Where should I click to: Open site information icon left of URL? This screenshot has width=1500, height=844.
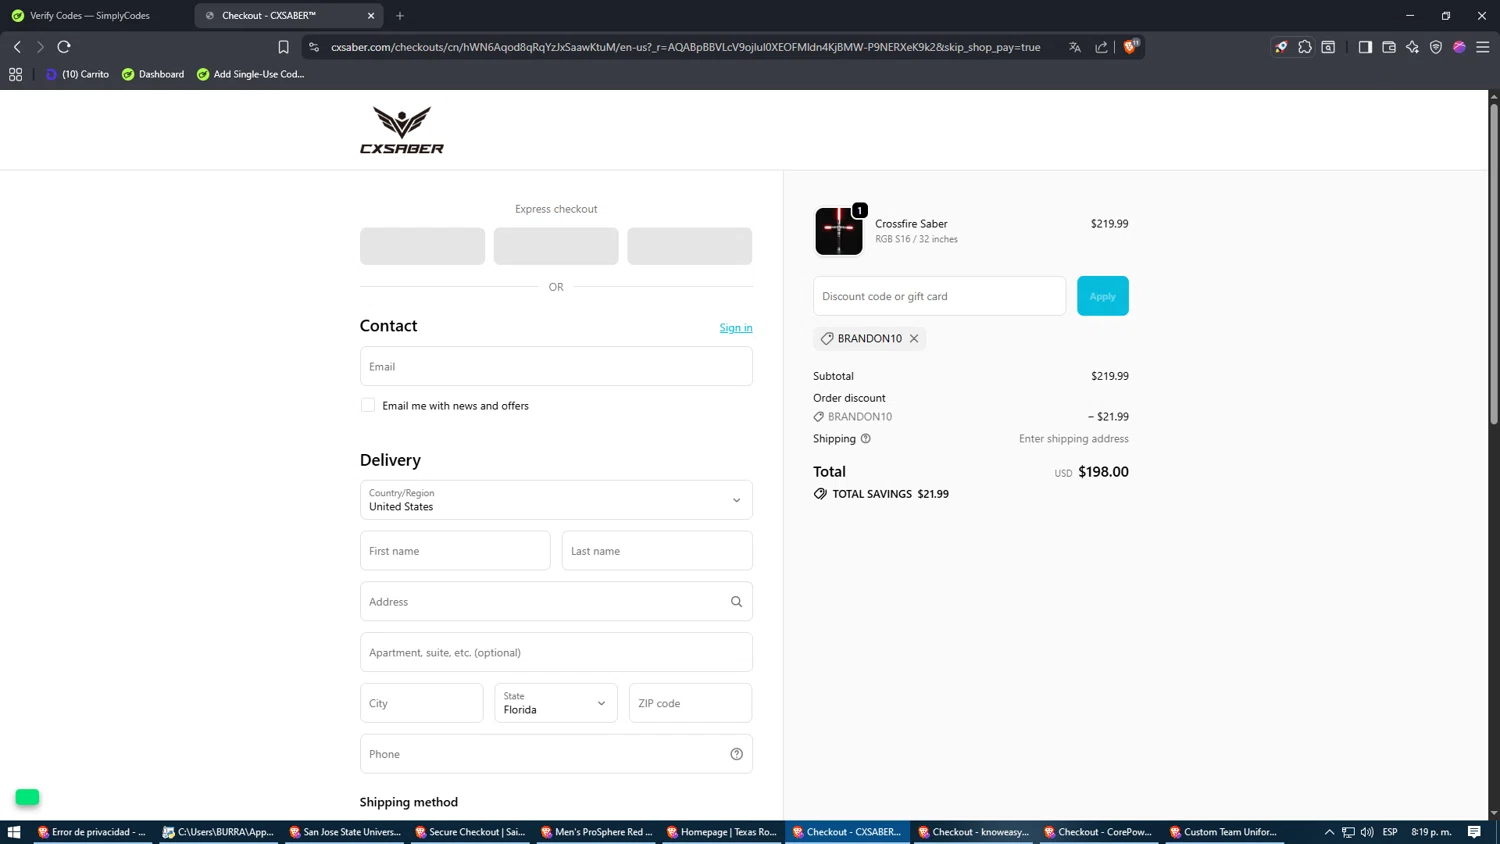coord(314,47)
